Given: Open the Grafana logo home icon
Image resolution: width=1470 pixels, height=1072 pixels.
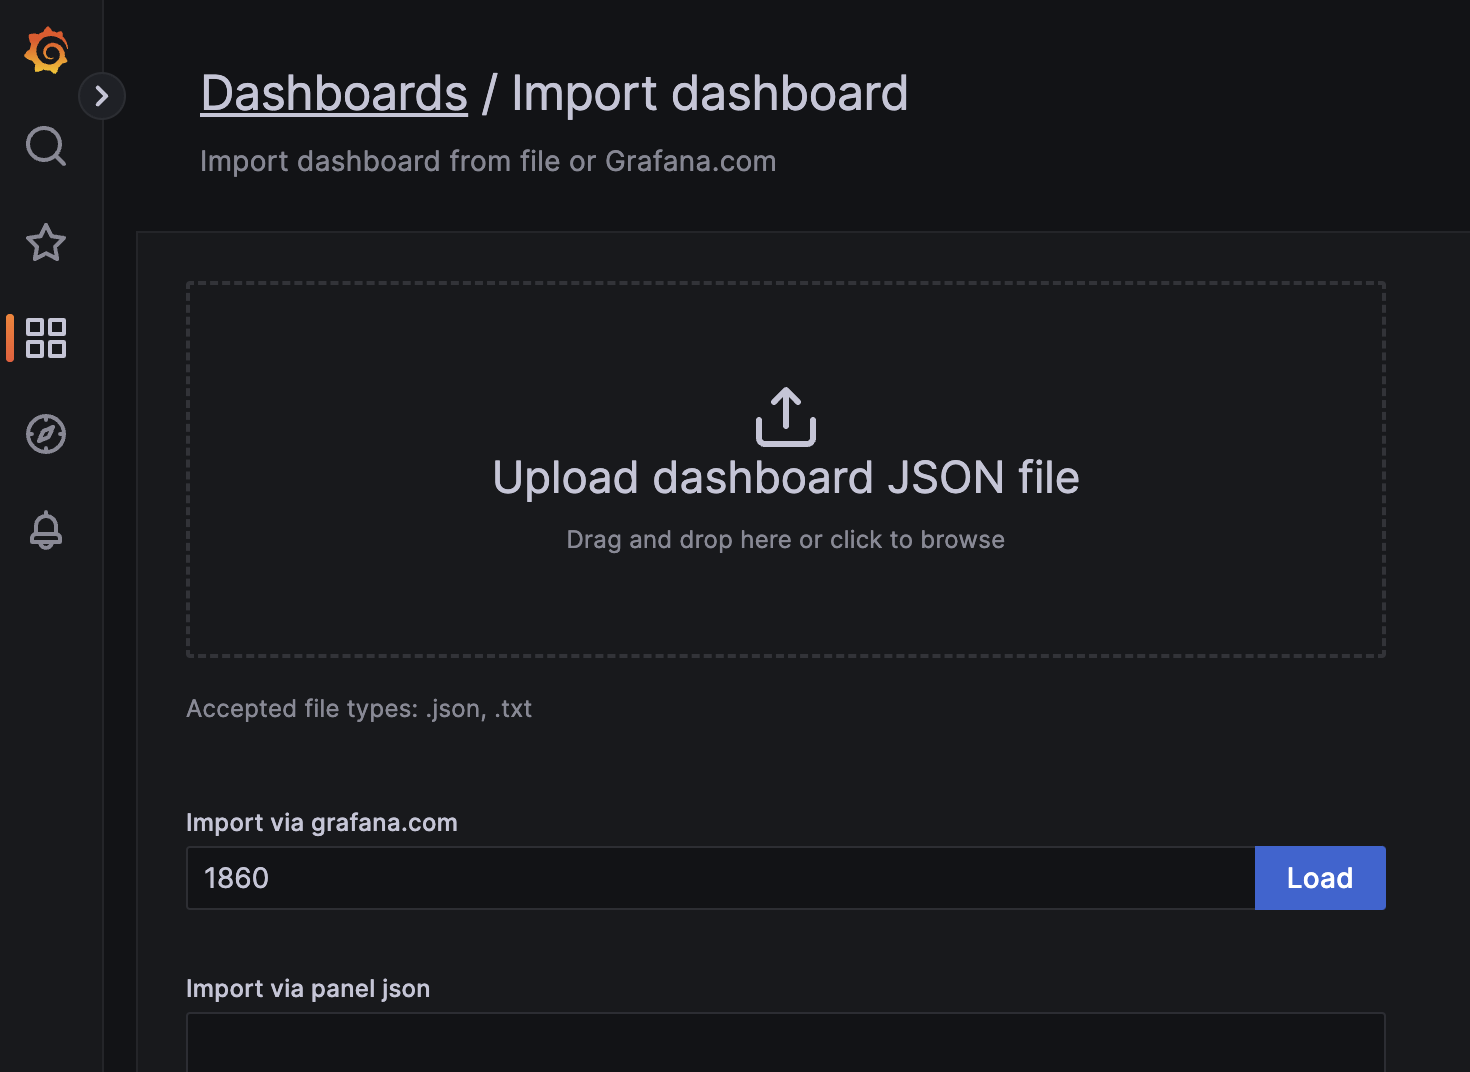Looking at the screenshot, I should click(46, 50).
